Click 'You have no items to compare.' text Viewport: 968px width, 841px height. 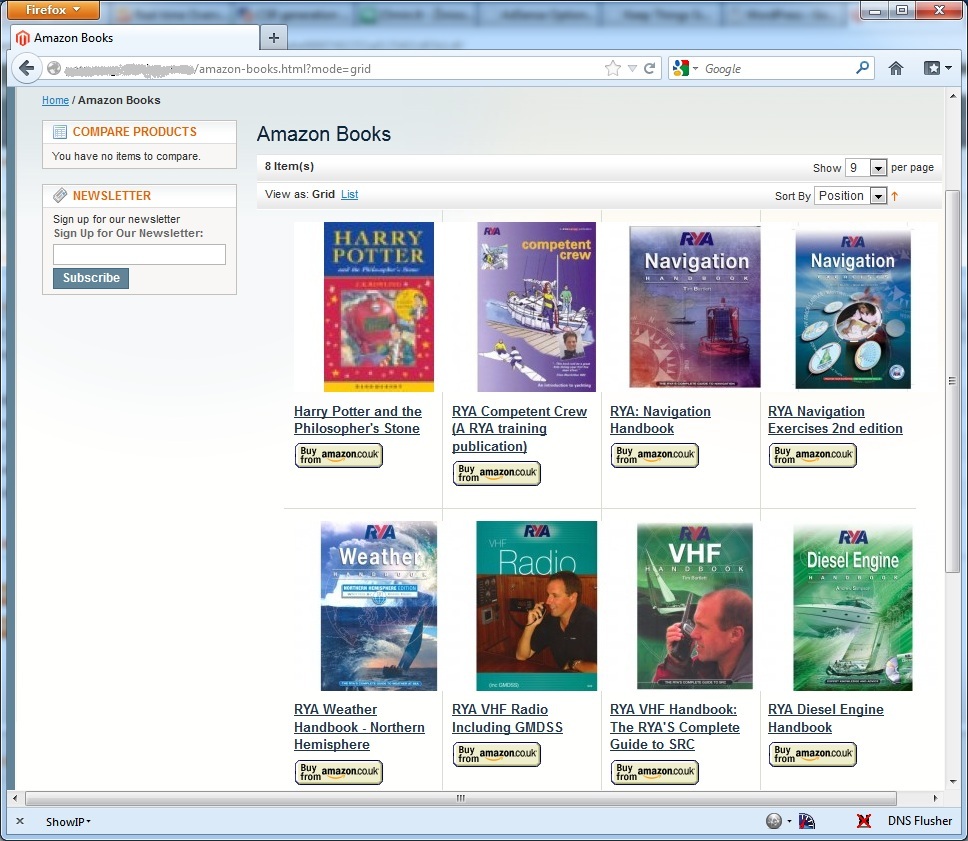127,156
